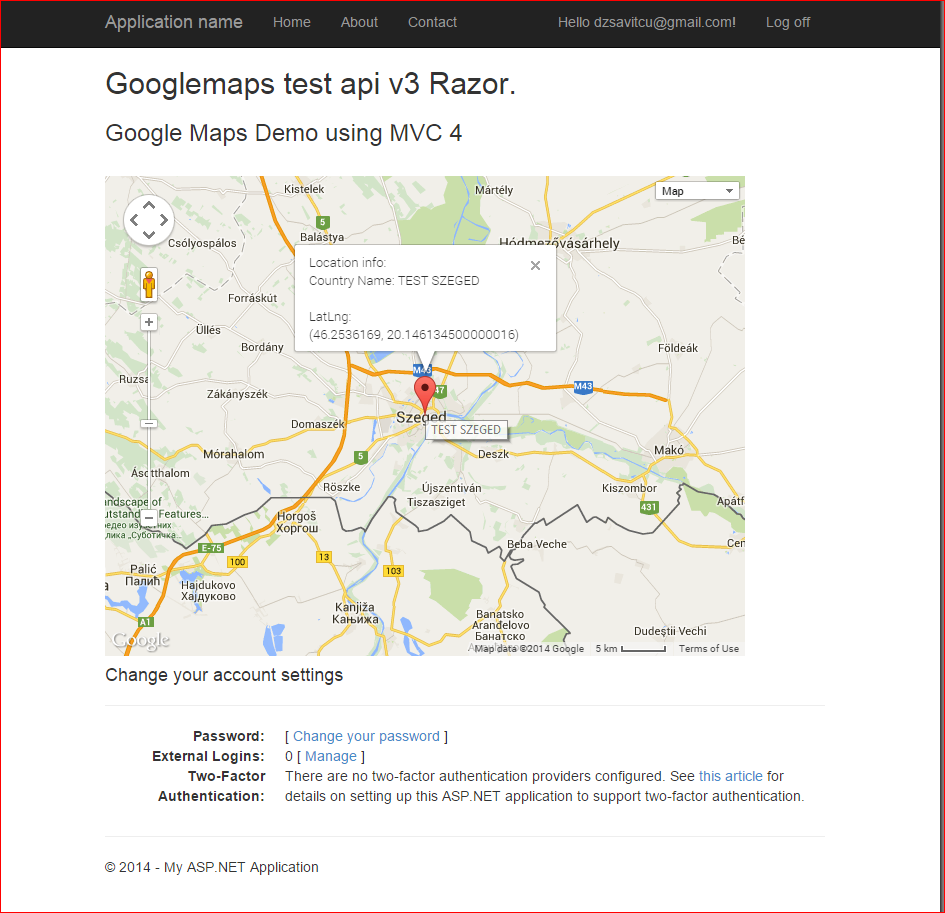Click the green 5 shield near Balástya

[323, 222]
